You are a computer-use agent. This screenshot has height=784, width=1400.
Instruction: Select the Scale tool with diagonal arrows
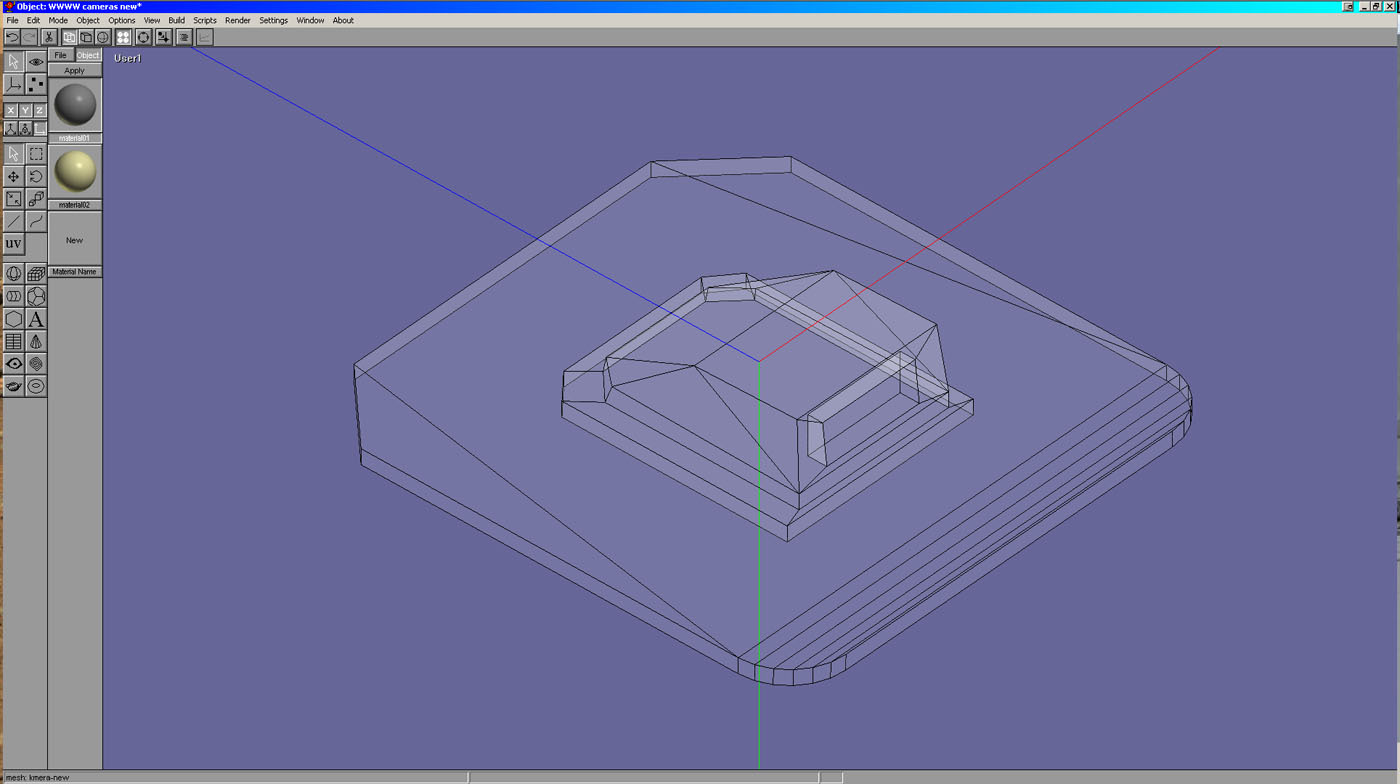click(13, 199)
